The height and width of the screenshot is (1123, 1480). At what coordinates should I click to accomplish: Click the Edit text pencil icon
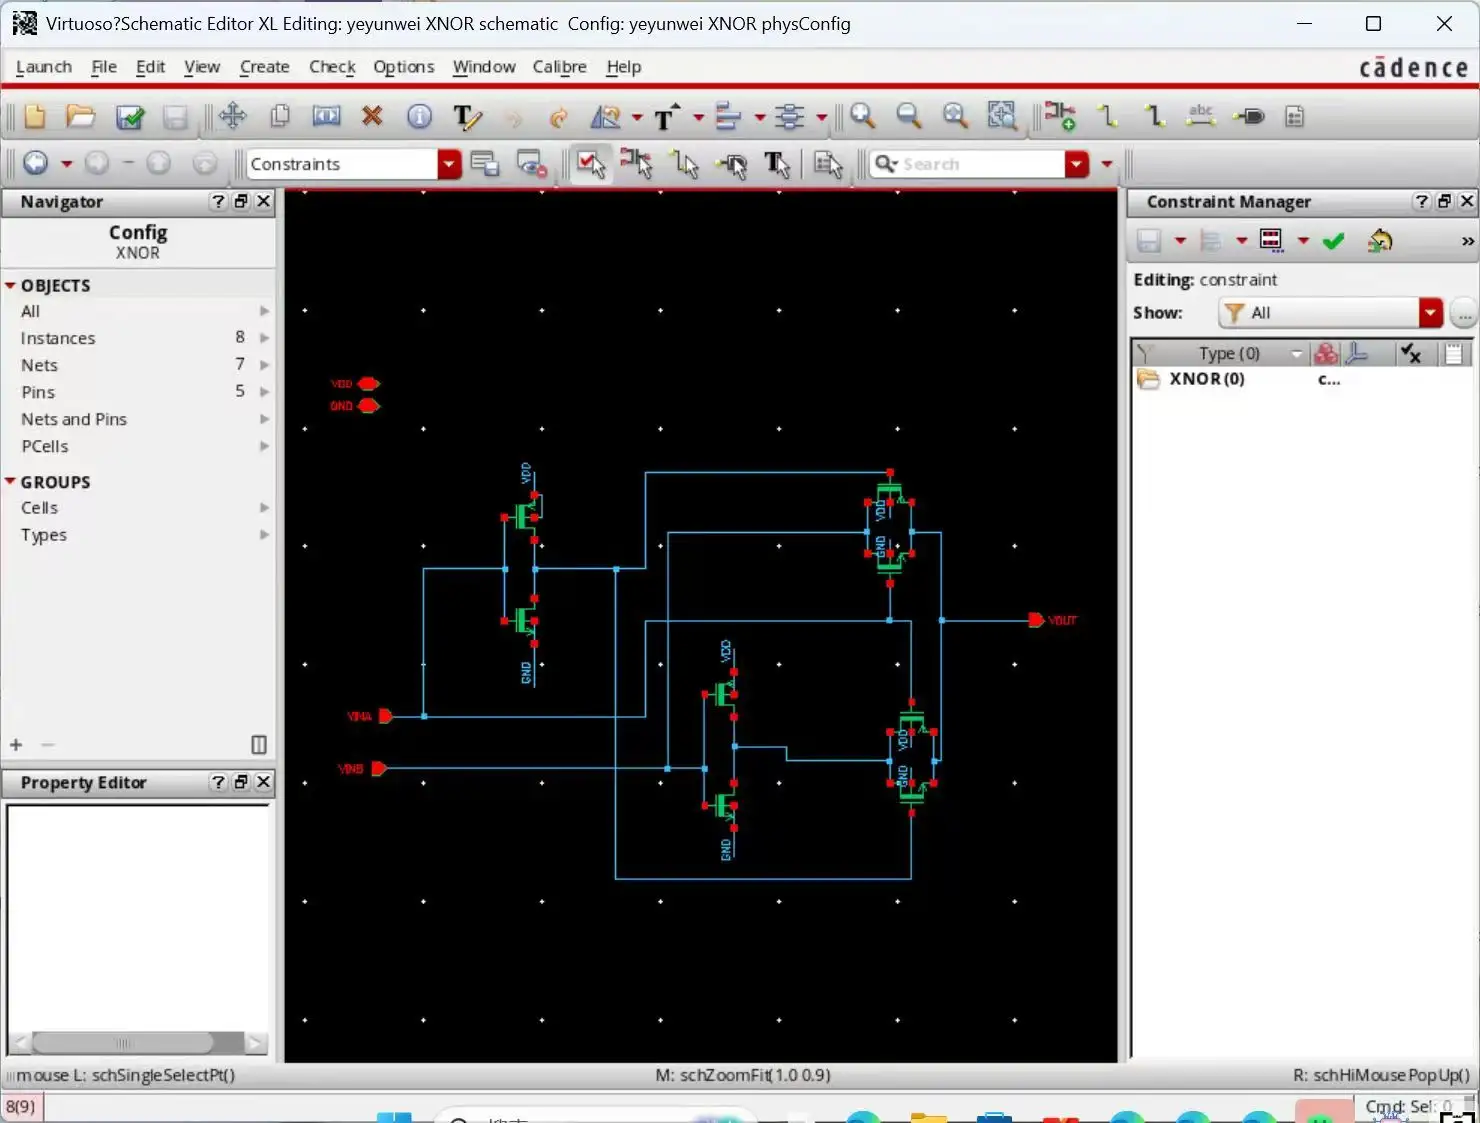[x=466, y=117]
